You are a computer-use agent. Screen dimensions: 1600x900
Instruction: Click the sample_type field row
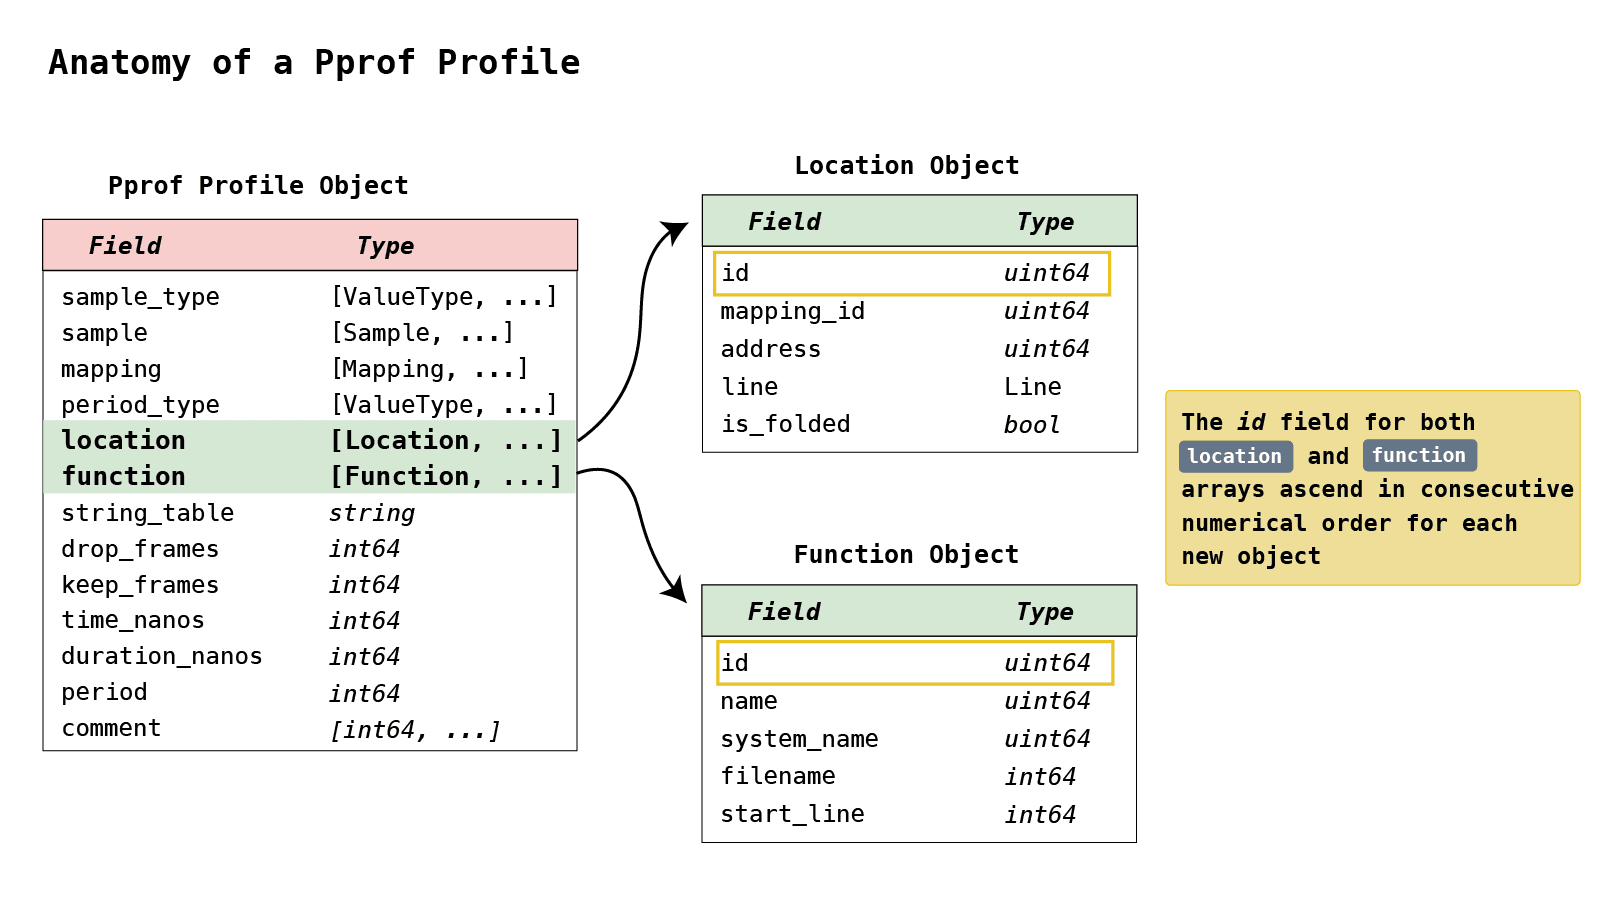pyautogui.click(x=310, y=297)
